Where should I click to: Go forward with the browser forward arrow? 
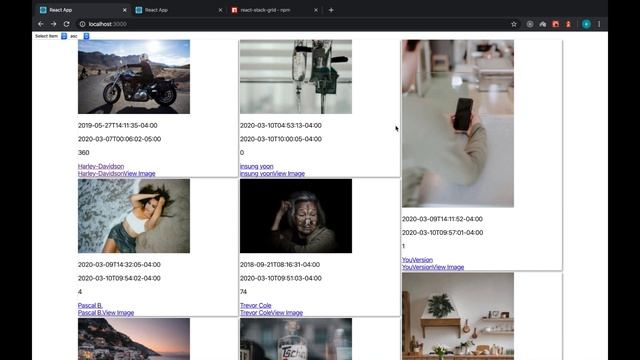[x=53, y=24]
